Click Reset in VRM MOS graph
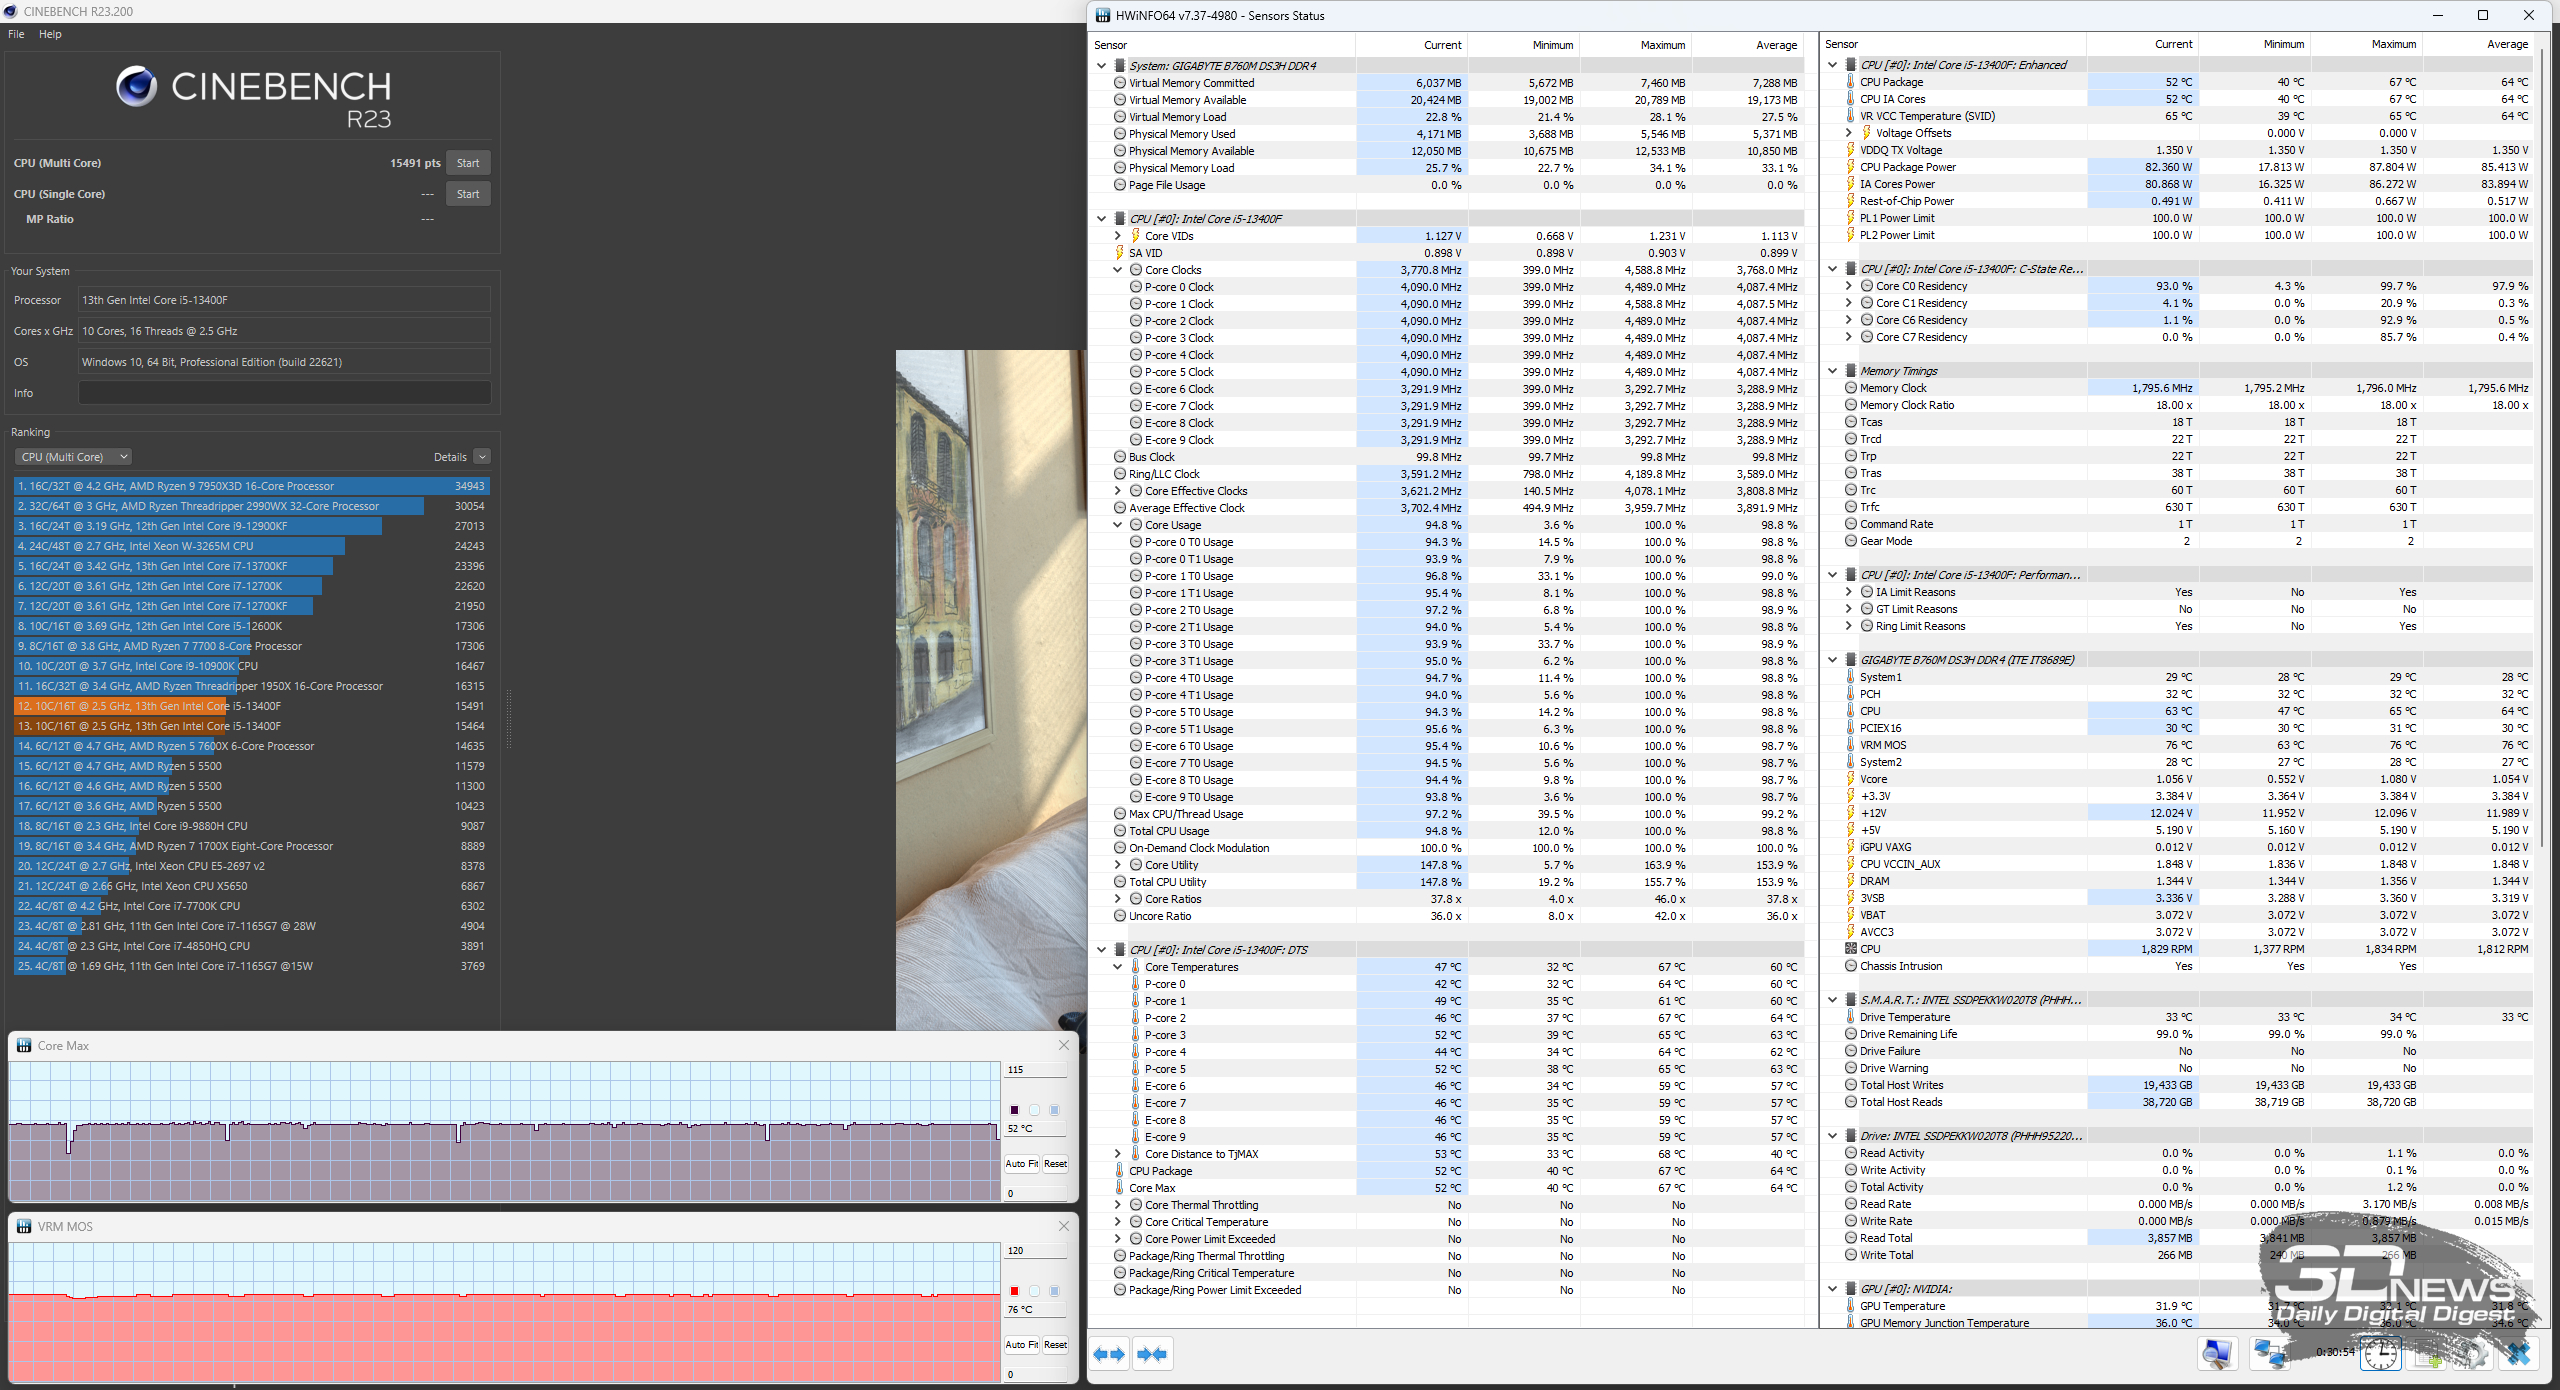The width and height of the screenshot is (2560, 1390). 1056,1345
